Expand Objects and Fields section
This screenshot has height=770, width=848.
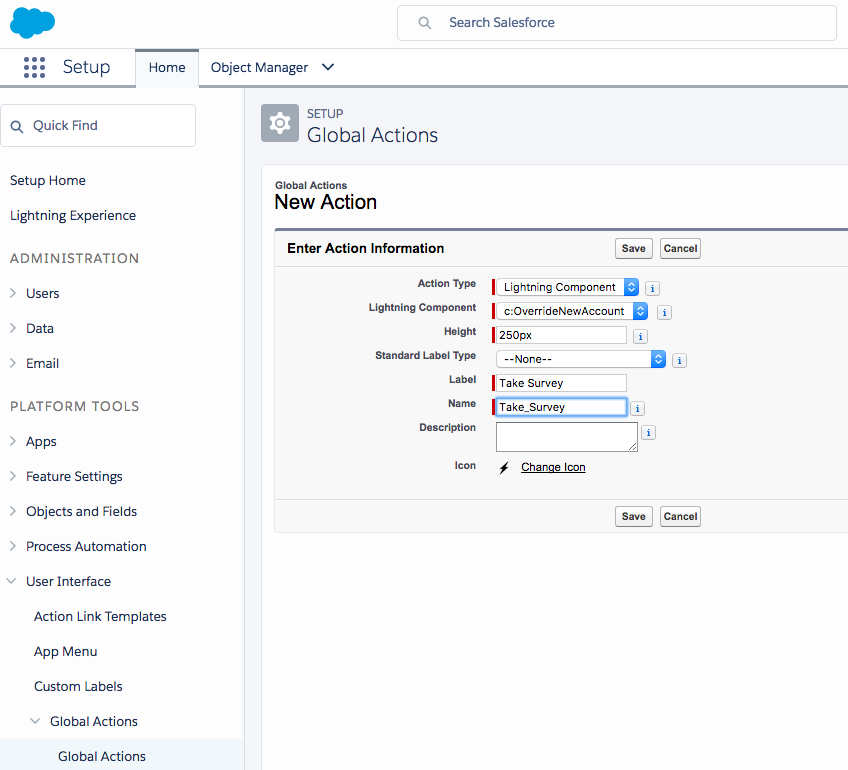tap(13, 511)
